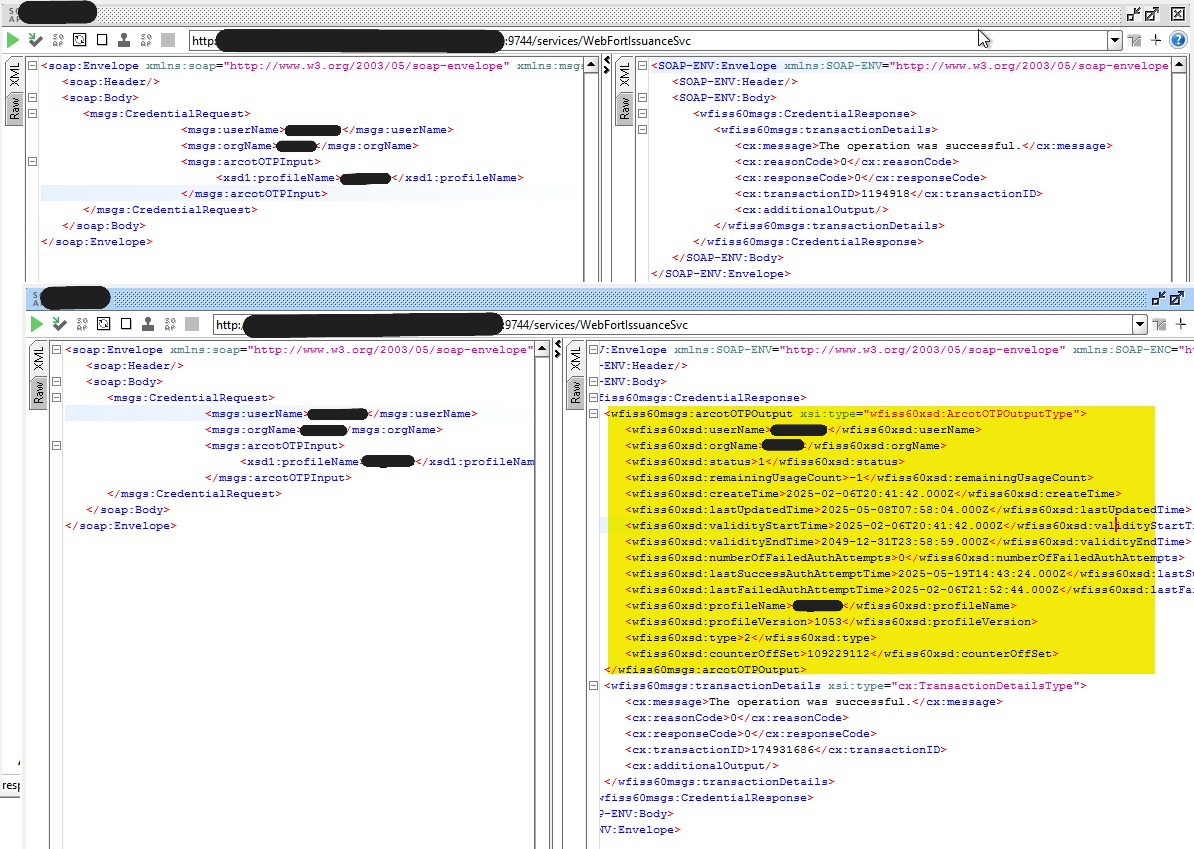Click the recreate request circular arrows icon in lower window
Viewport: 1194px width, 849px height.
pyautogui.click(x=104, y=324)
